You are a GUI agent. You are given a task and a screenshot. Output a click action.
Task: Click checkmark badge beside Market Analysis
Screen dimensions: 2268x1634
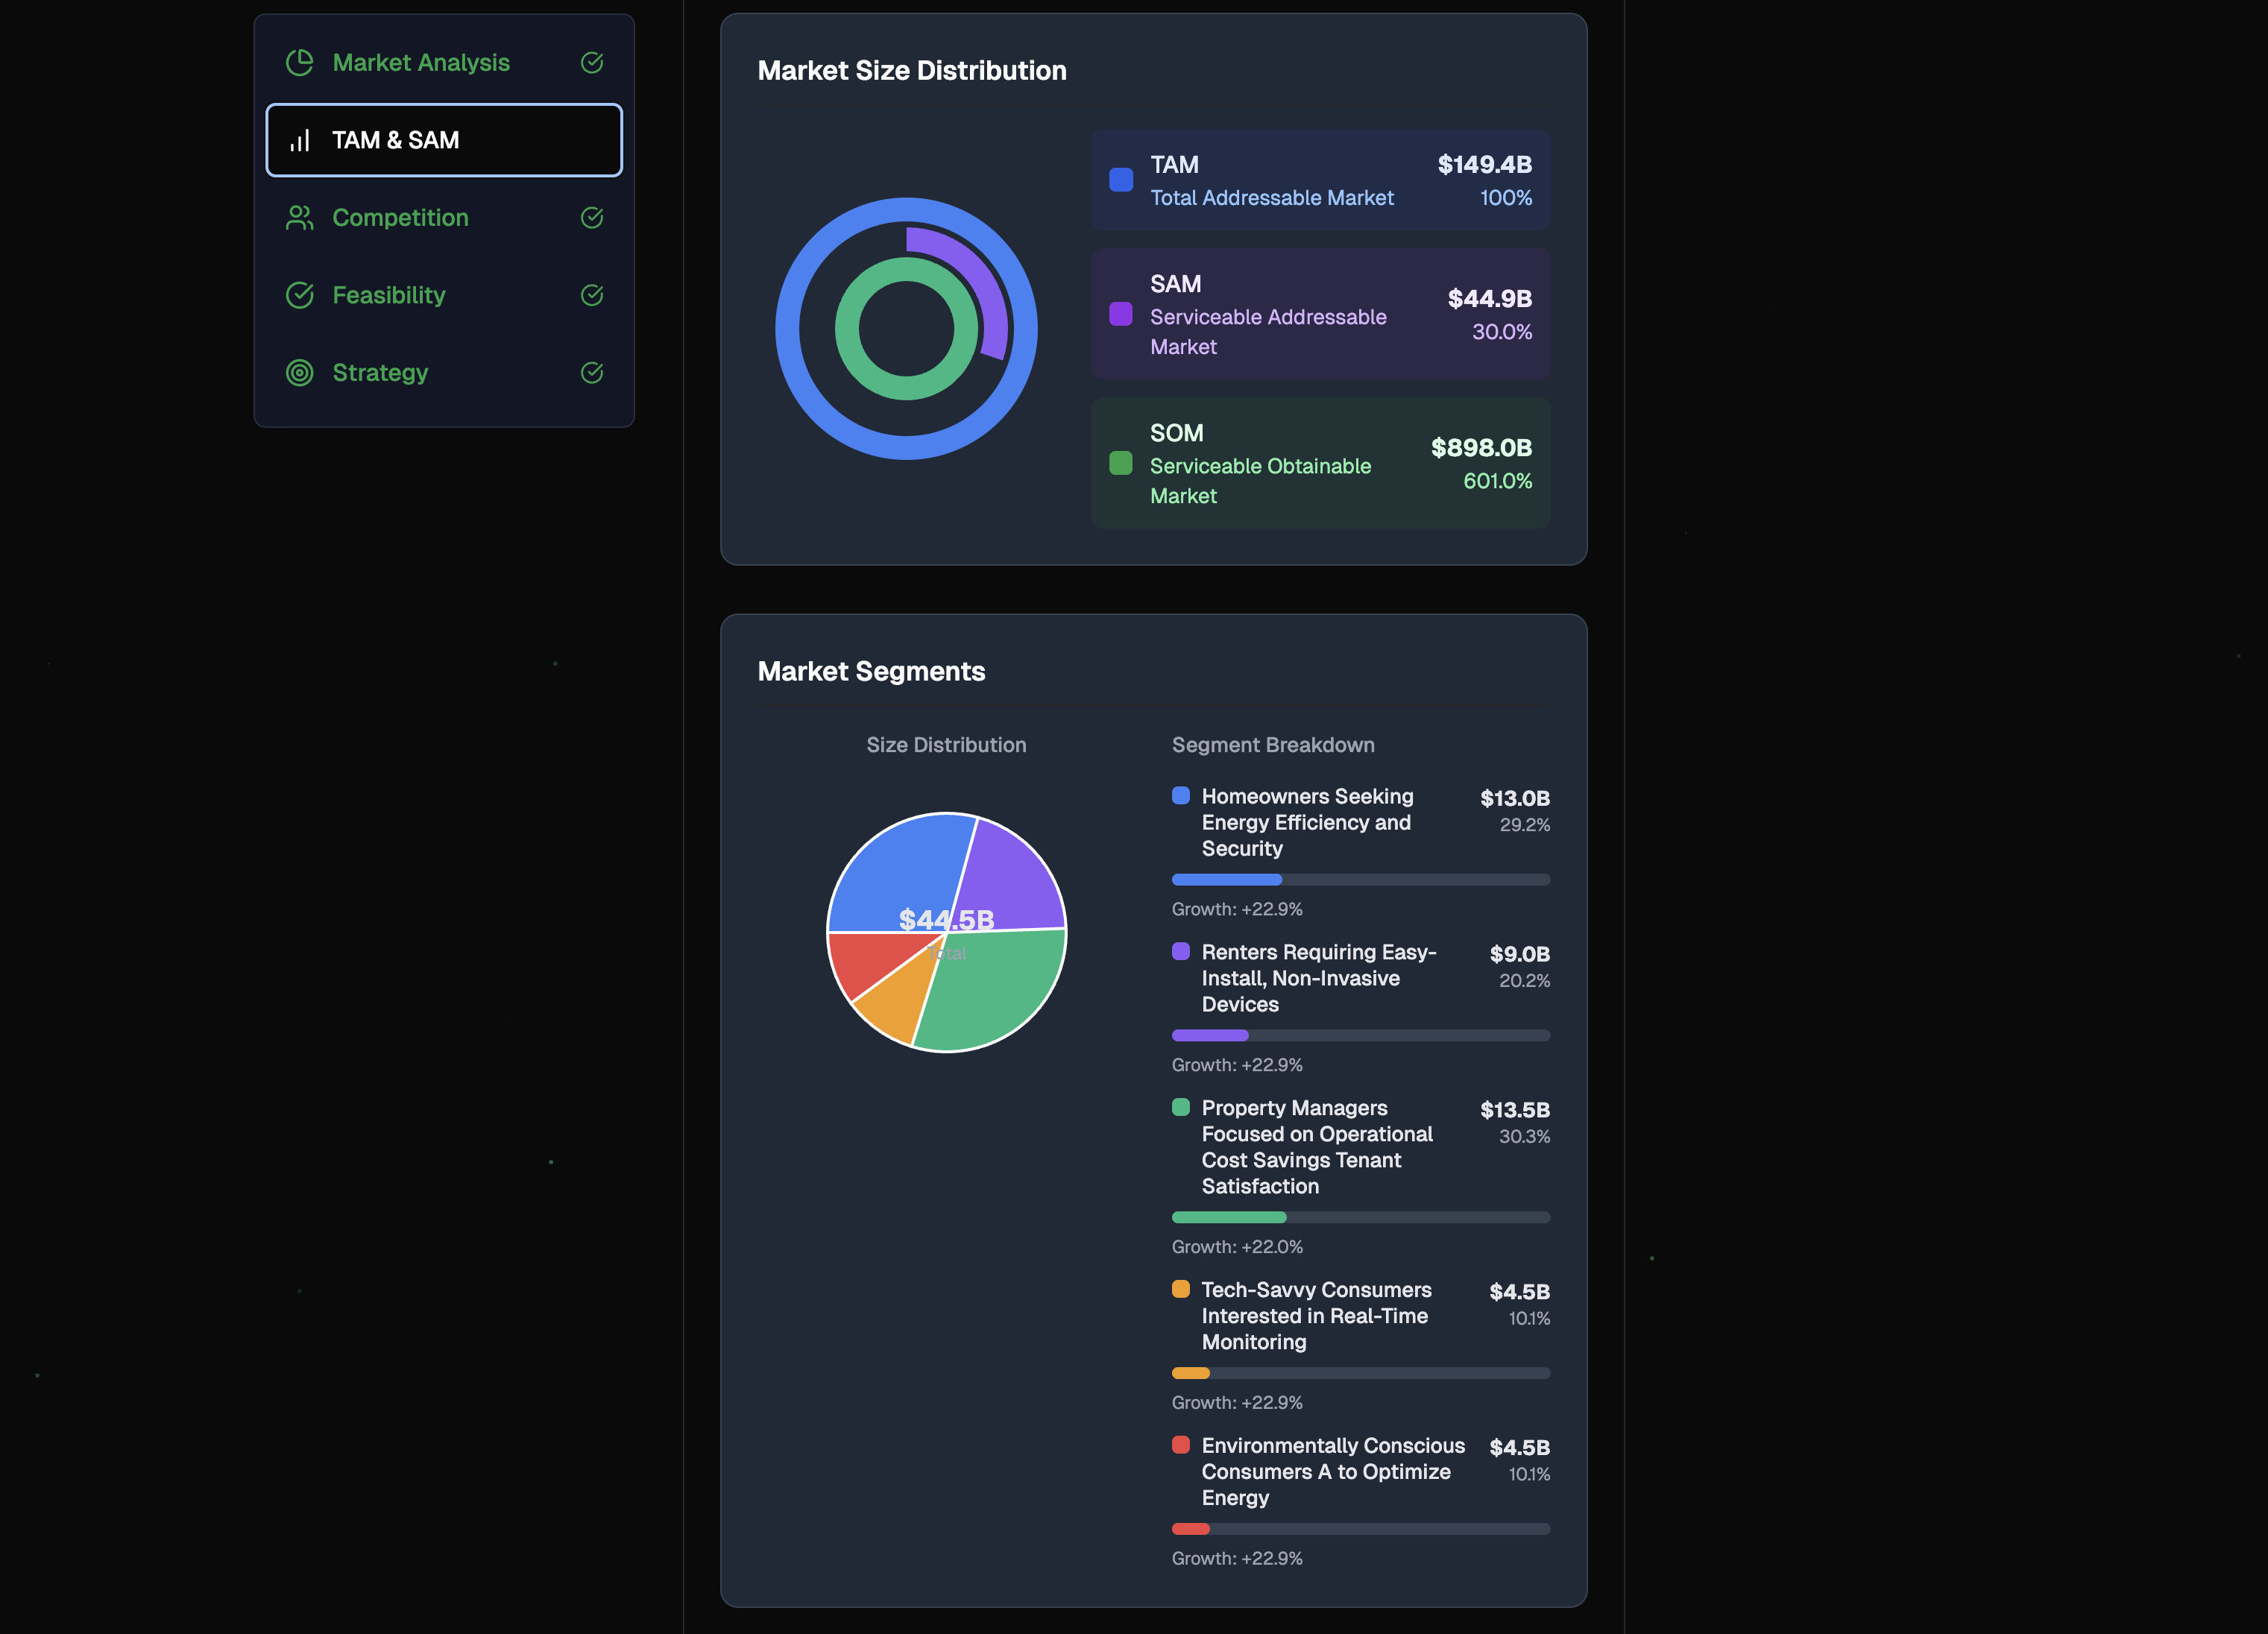592,63
